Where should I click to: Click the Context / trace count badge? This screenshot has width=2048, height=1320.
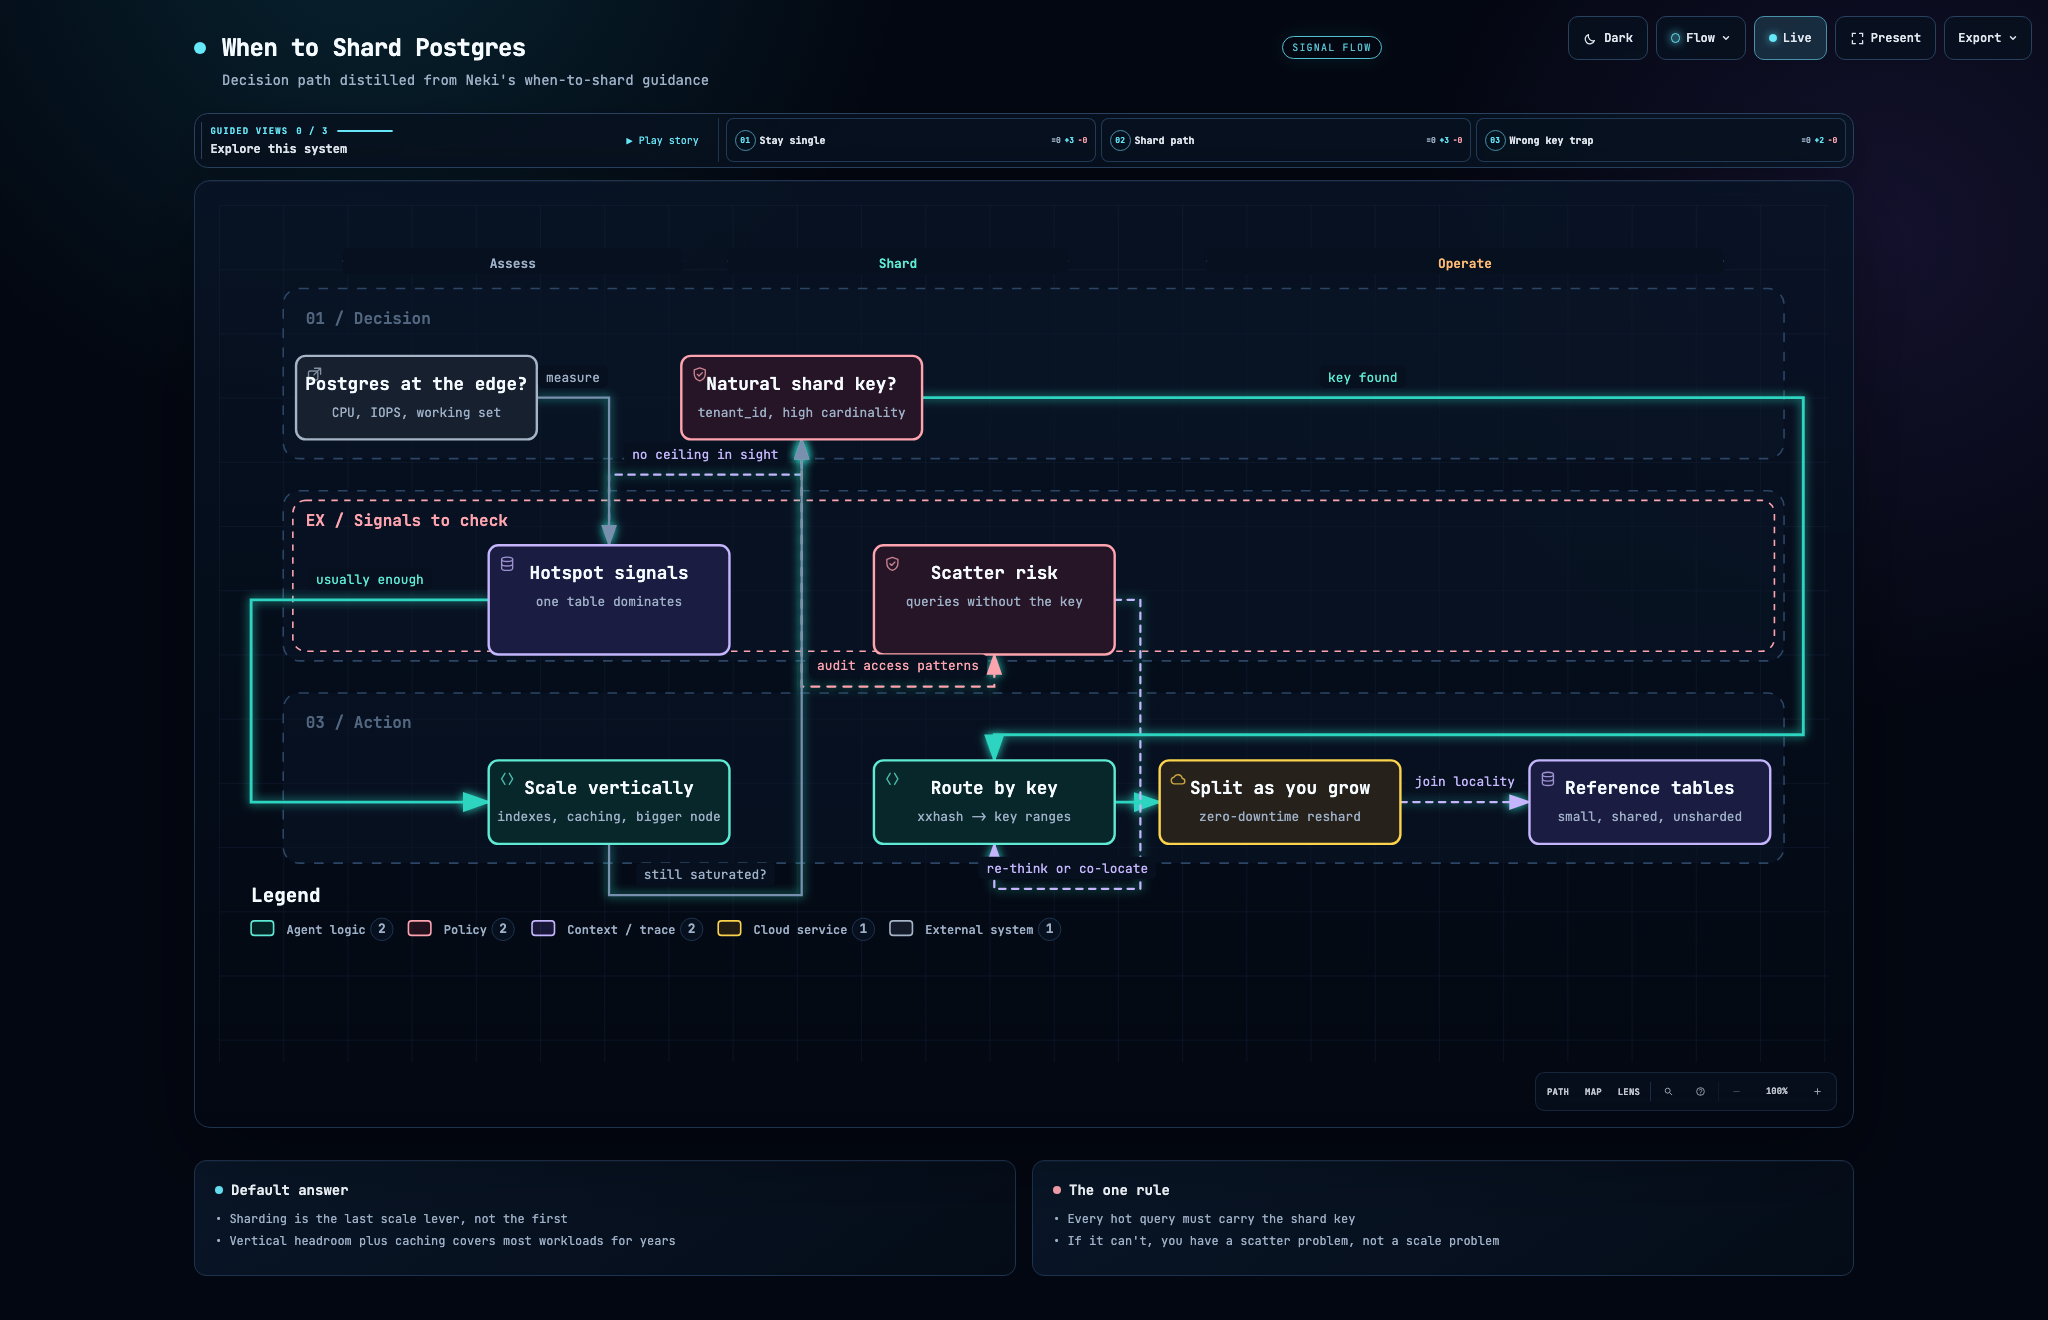[691, 929]
